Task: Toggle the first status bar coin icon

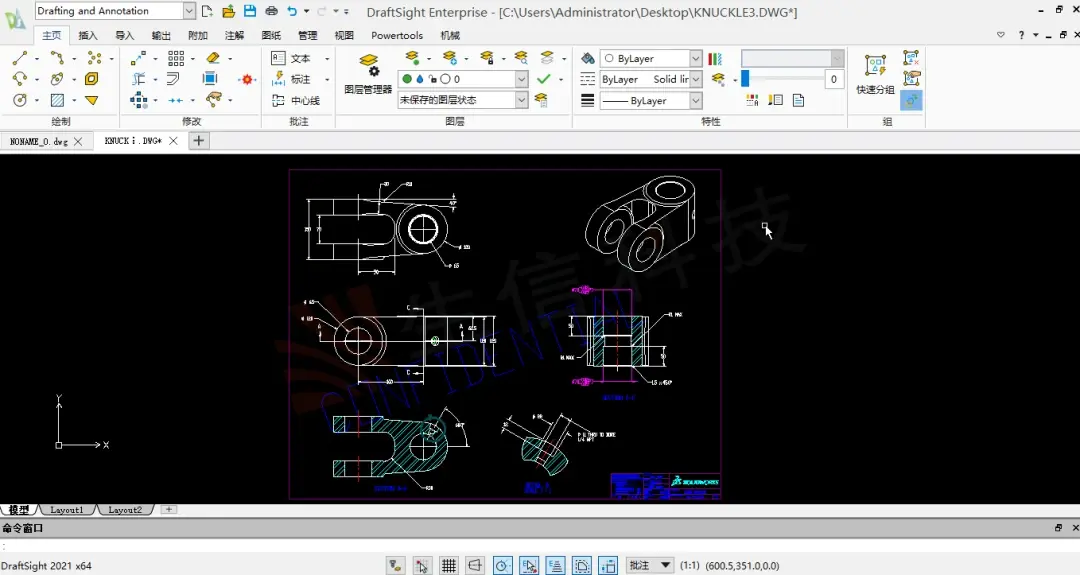Action: pyautogui.click(x=395, y=565)
